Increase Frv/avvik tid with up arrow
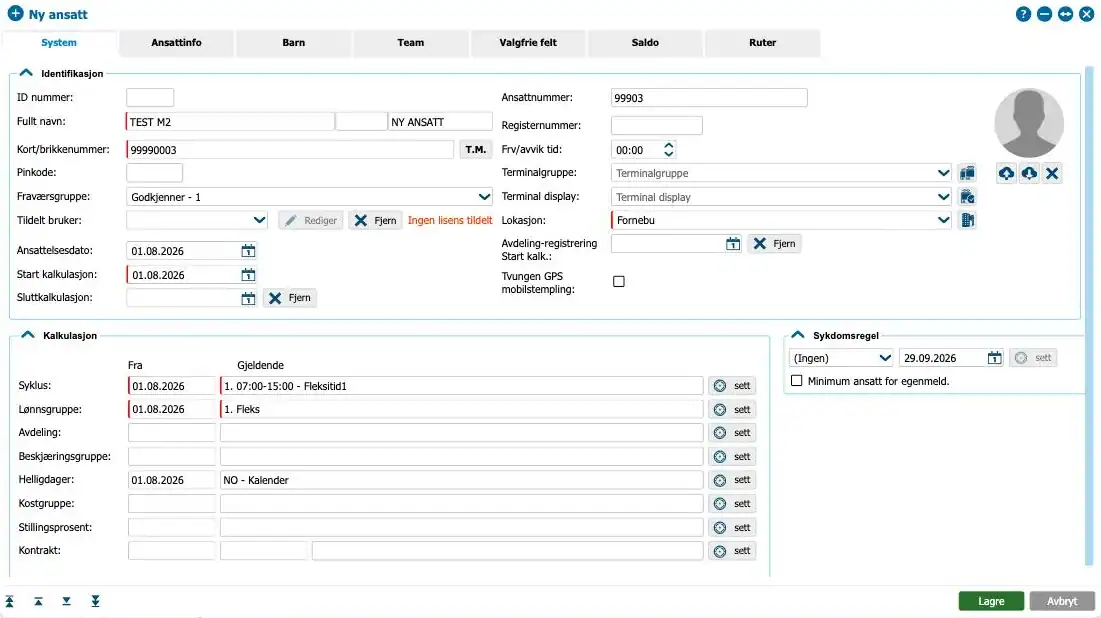This screenshot has width=1101, height=618. tap(668, 145)
